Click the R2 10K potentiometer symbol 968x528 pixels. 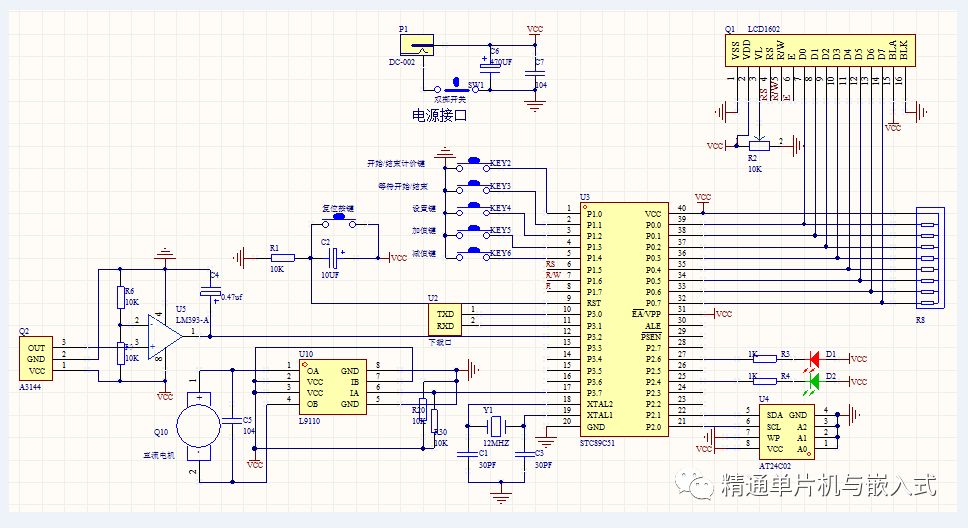759,146
